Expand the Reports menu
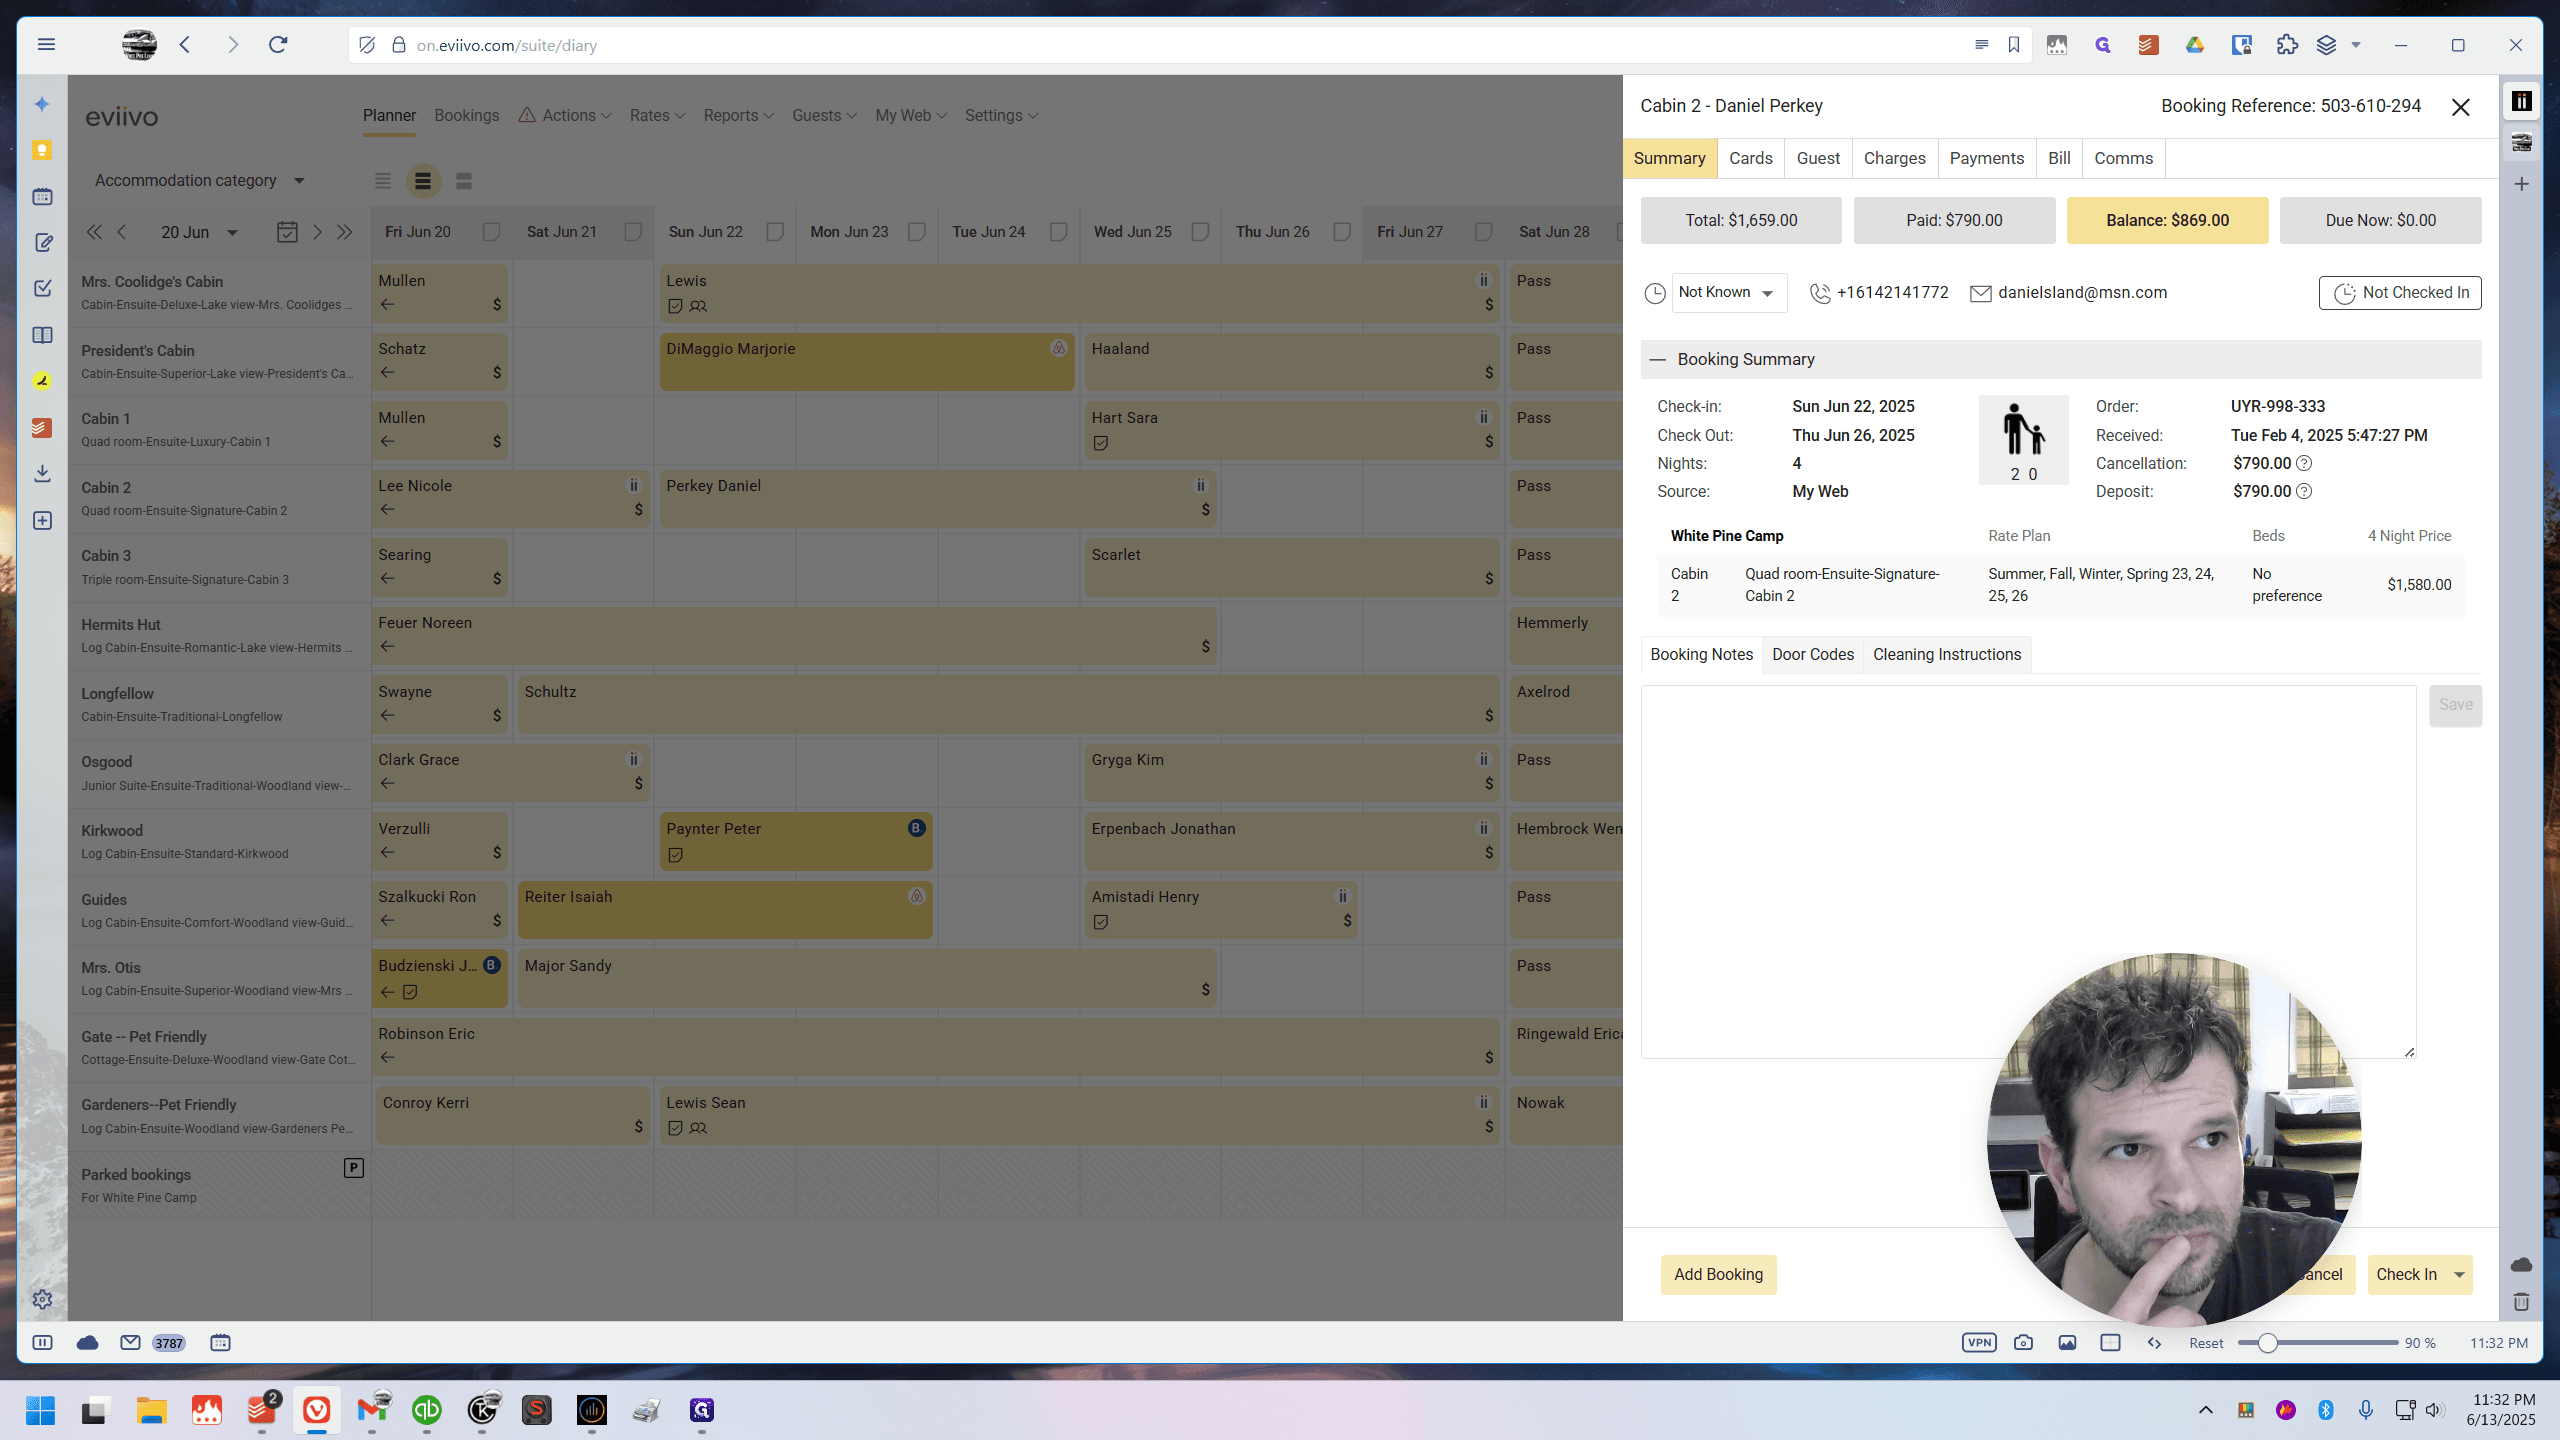This screenshot has width=2560, height=1440. (738, 116)
